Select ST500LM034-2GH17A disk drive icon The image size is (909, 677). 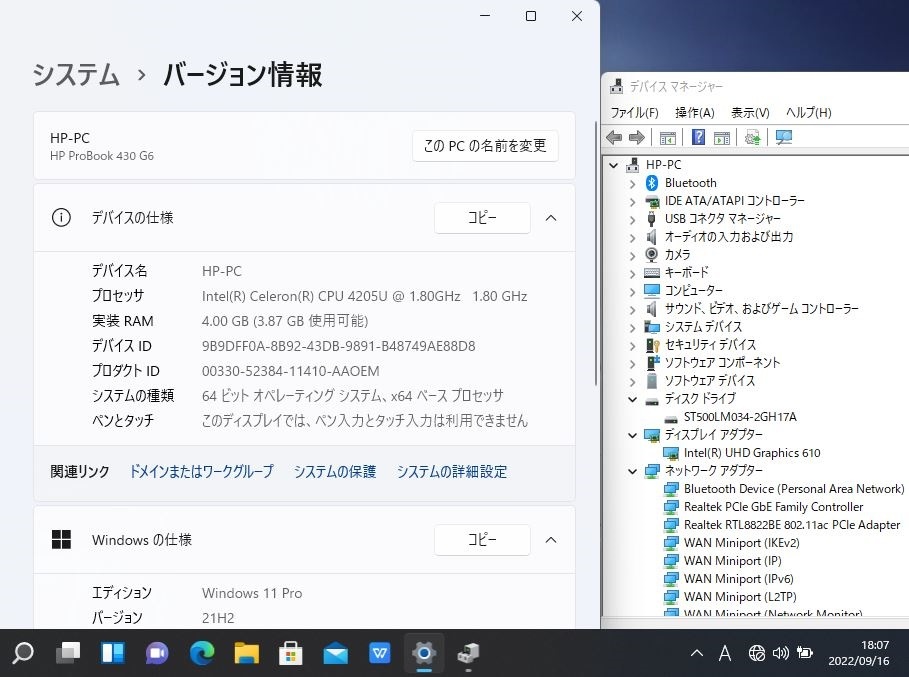(671, 417)
